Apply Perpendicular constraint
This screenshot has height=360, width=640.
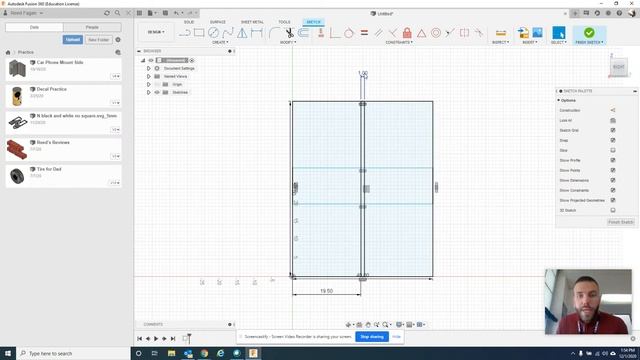click(x=393, y=33)
